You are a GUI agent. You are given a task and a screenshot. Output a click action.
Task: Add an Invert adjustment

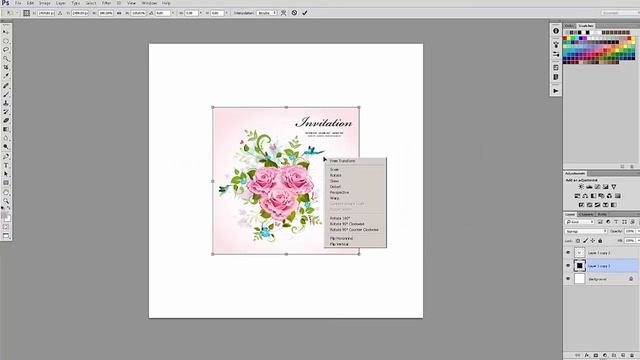[581, 205]
